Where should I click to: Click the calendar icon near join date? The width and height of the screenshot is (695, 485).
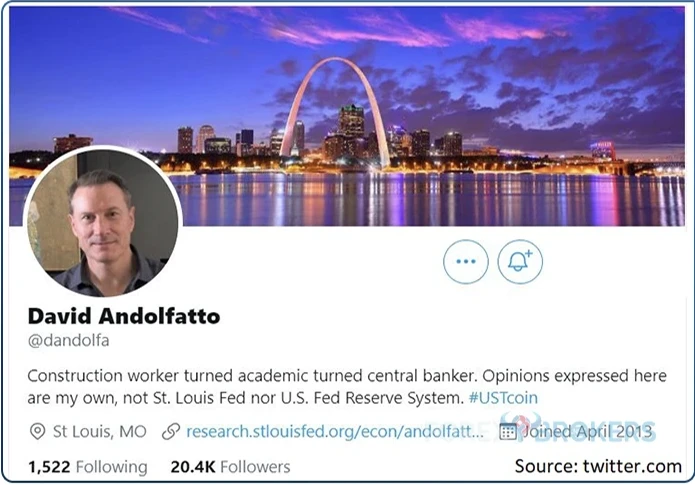(x=508, y=432)
